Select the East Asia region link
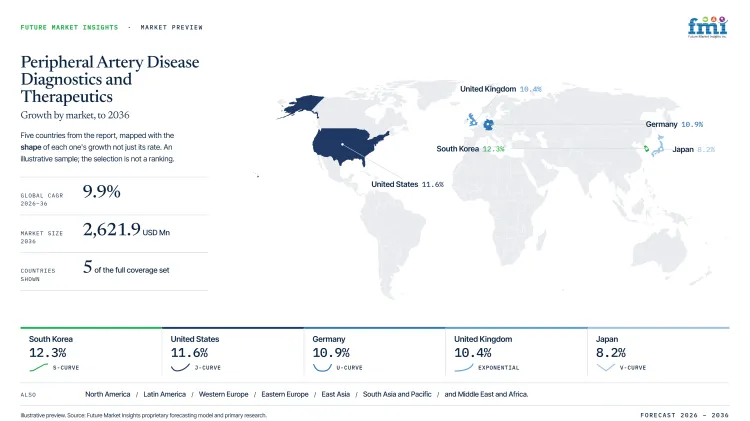The width and height of the screenshot is (750, 421). (335, 394)
